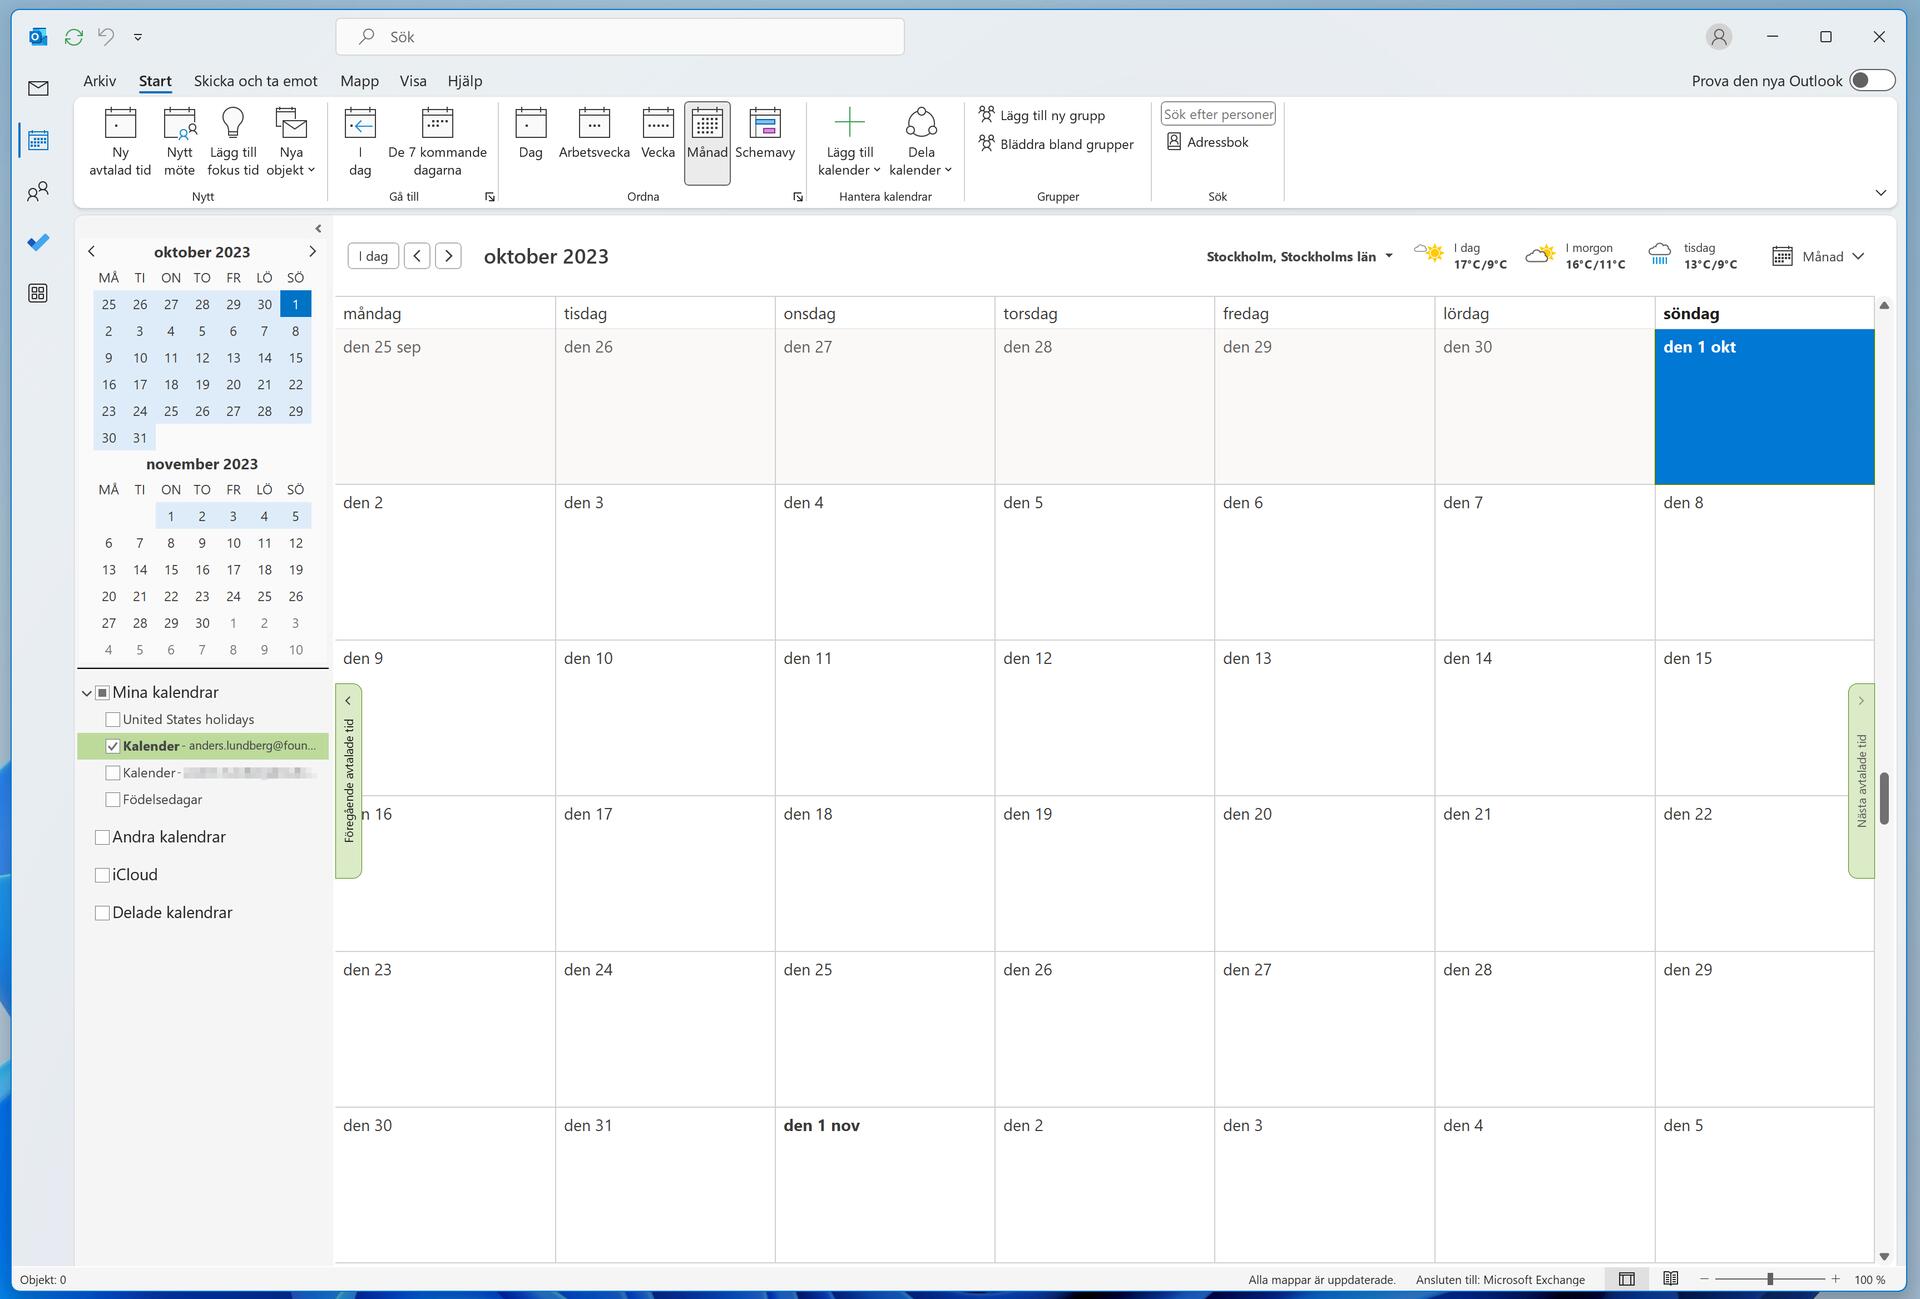This screenshot has width=1920, height=1299.
Task: Open the To Do app in the sidebar
Action: coord(38,242)
